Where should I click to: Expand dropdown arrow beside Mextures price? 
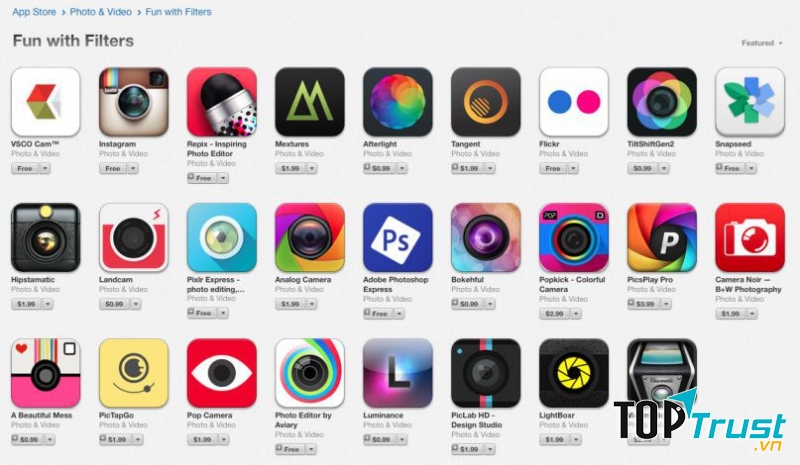(x=312, y=168)
